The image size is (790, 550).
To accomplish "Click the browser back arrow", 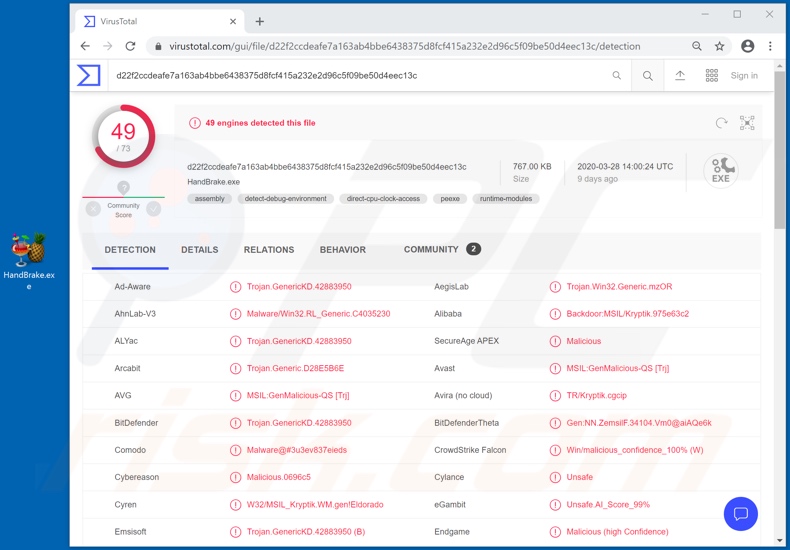I will pyautogui.click(x=85, y=46).
